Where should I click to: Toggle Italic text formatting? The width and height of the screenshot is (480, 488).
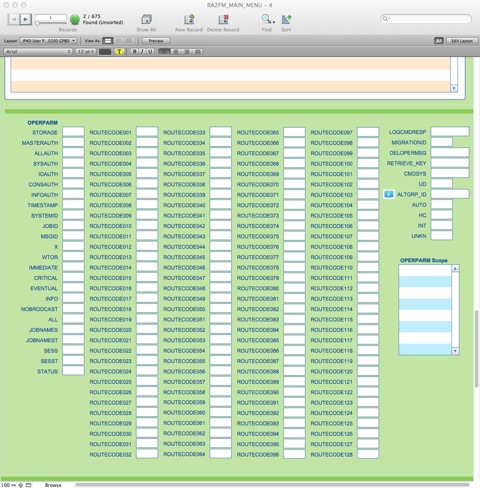[x=142, y=51]
